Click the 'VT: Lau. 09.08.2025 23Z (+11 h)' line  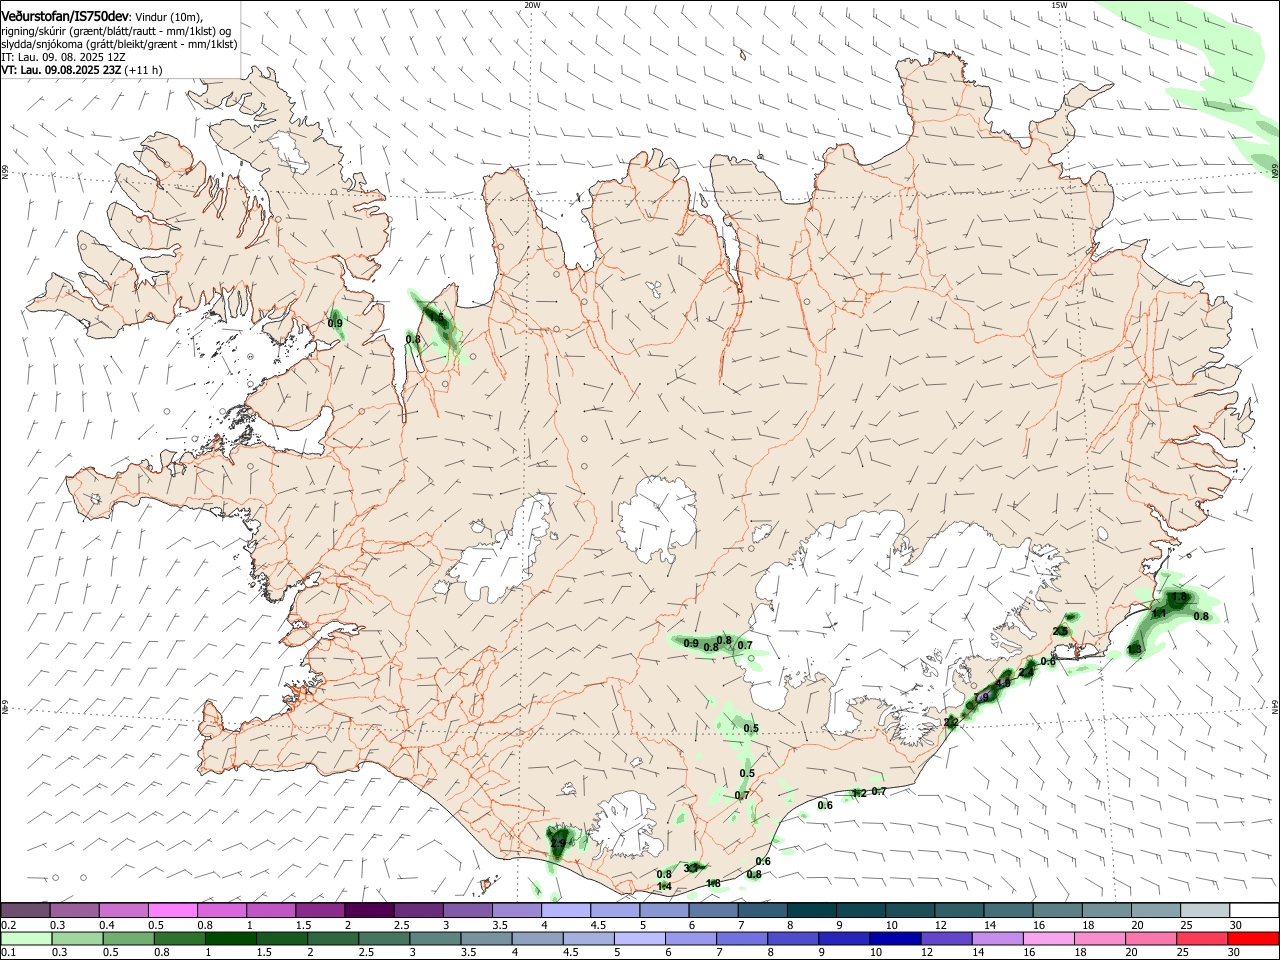[81, 70]
